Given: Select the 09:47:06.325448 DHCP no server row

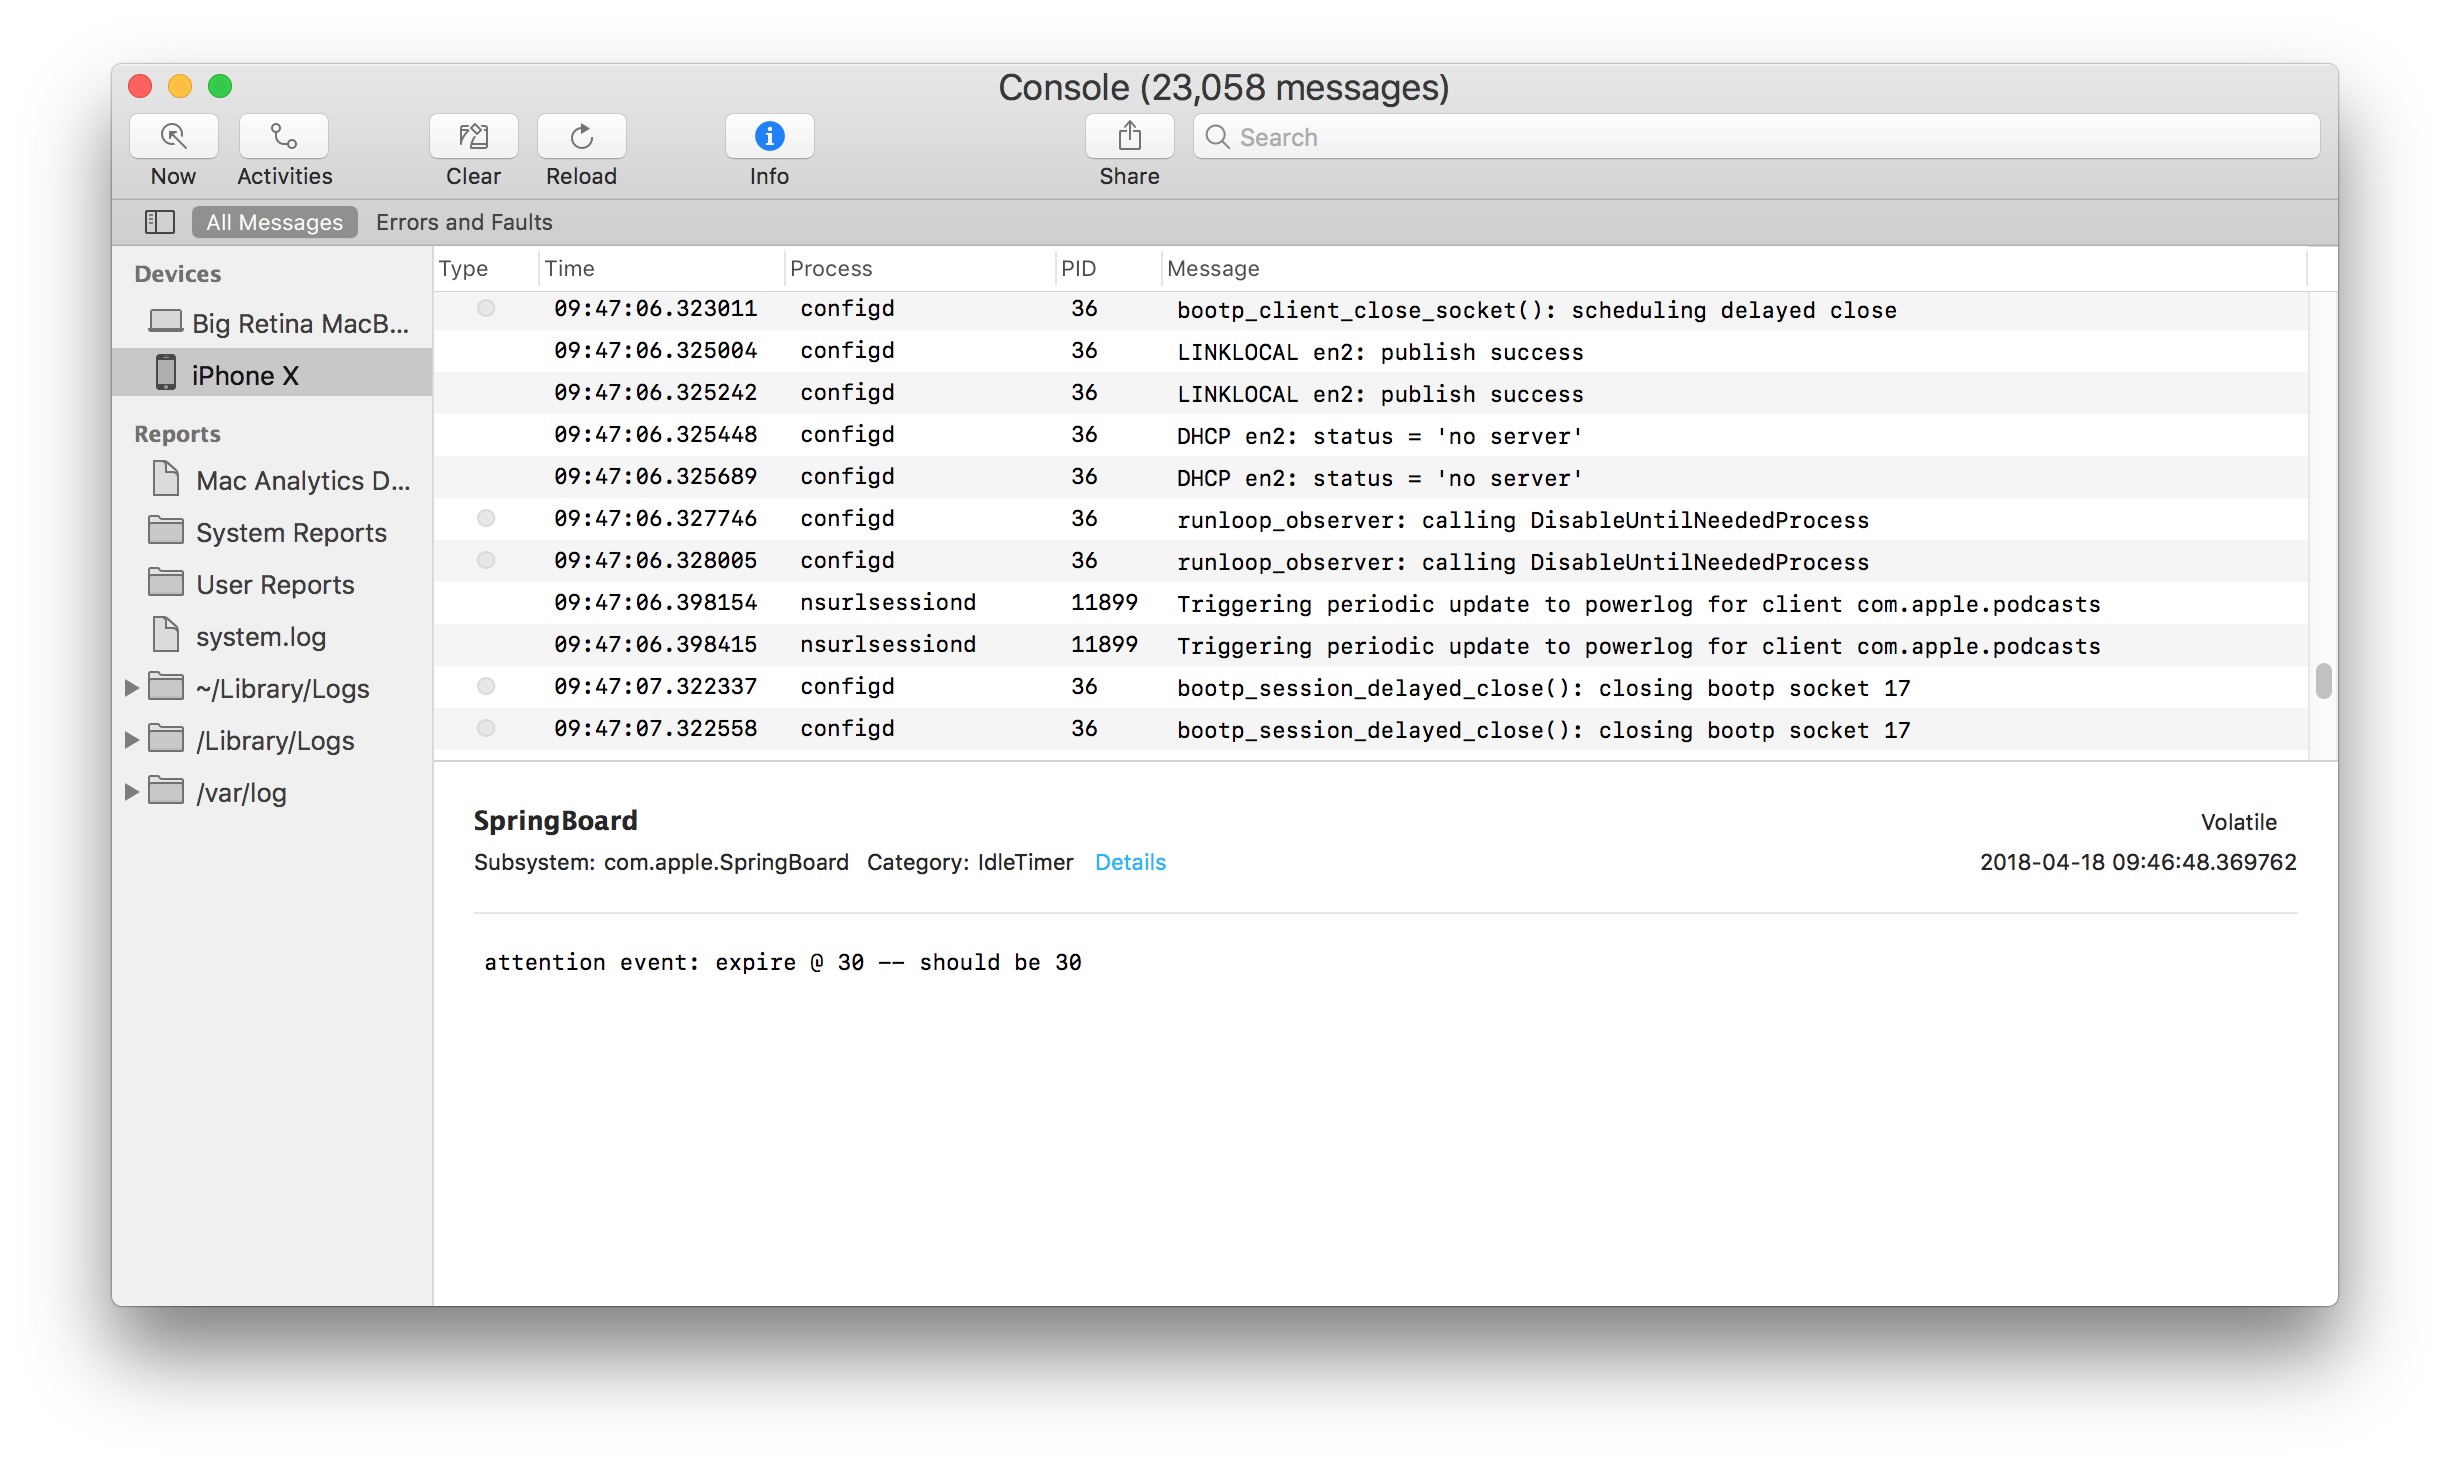Looking at the screenshot, I should tap(1371, 435).
